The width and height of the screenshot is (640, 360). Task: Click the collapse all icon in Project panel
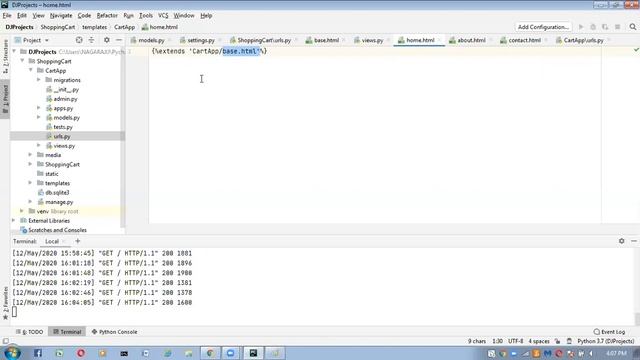[x=91, y=40]
